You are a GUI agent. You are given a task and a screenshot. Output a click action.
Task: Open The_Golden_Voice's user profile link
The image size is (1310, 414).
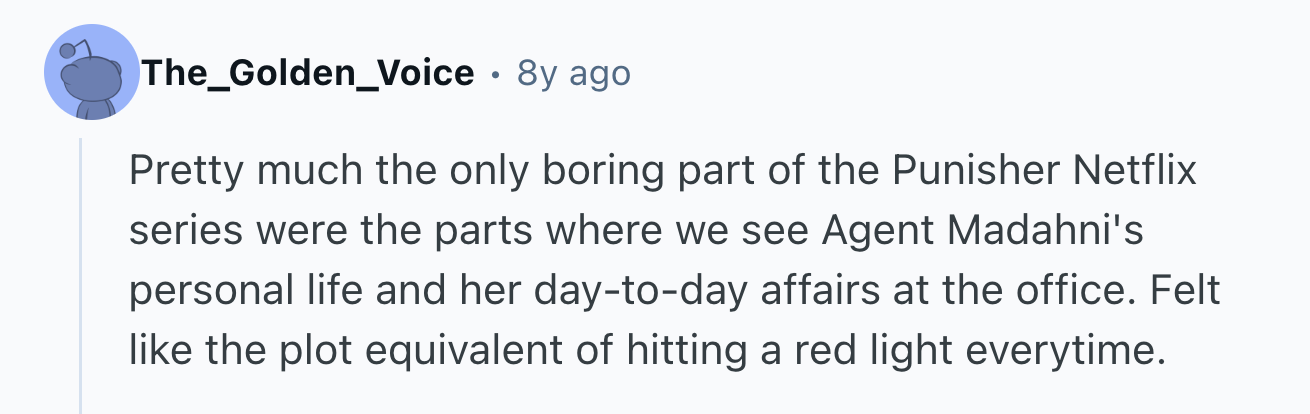pos(307,73)
